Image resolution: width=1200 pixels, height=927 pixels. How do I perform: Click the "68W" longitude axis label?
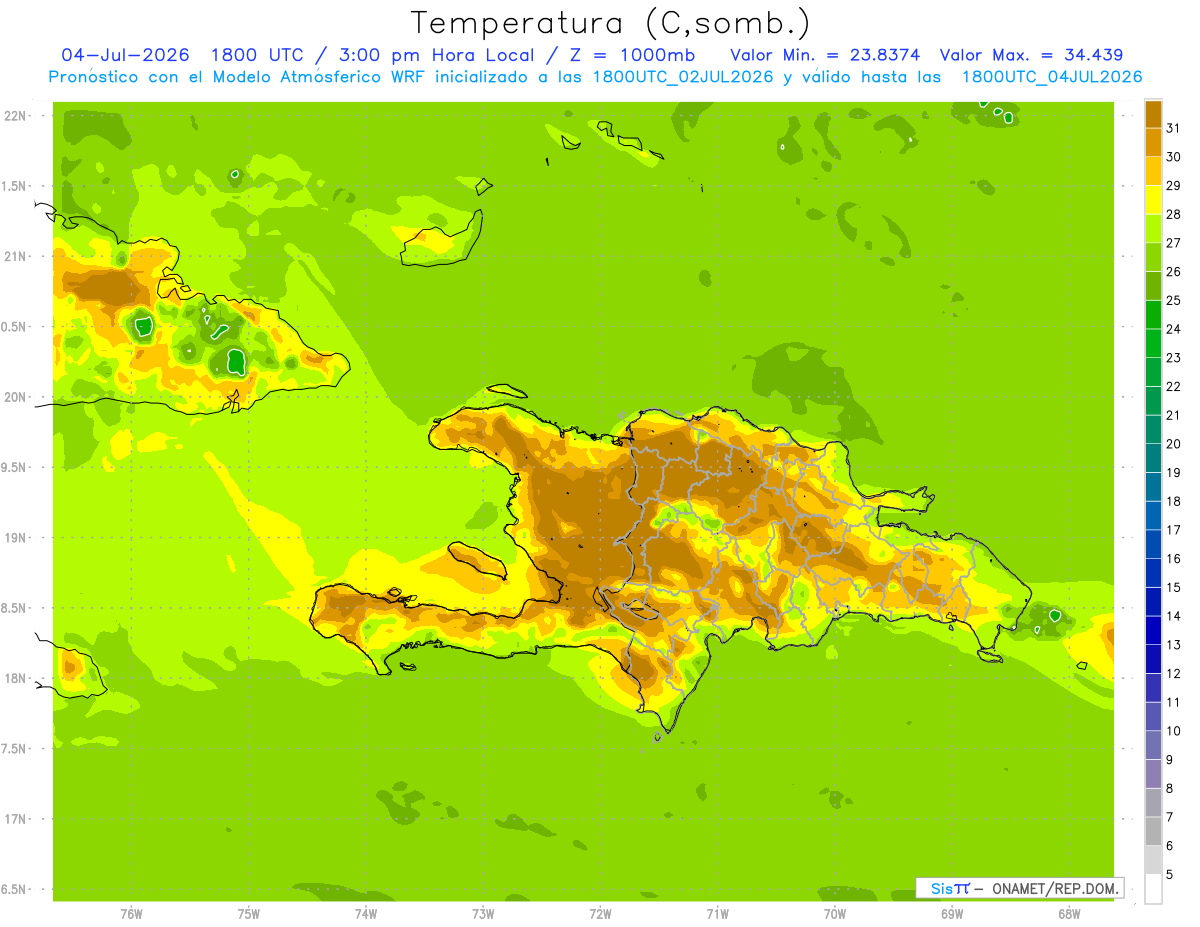click(x=1069, y=914)
